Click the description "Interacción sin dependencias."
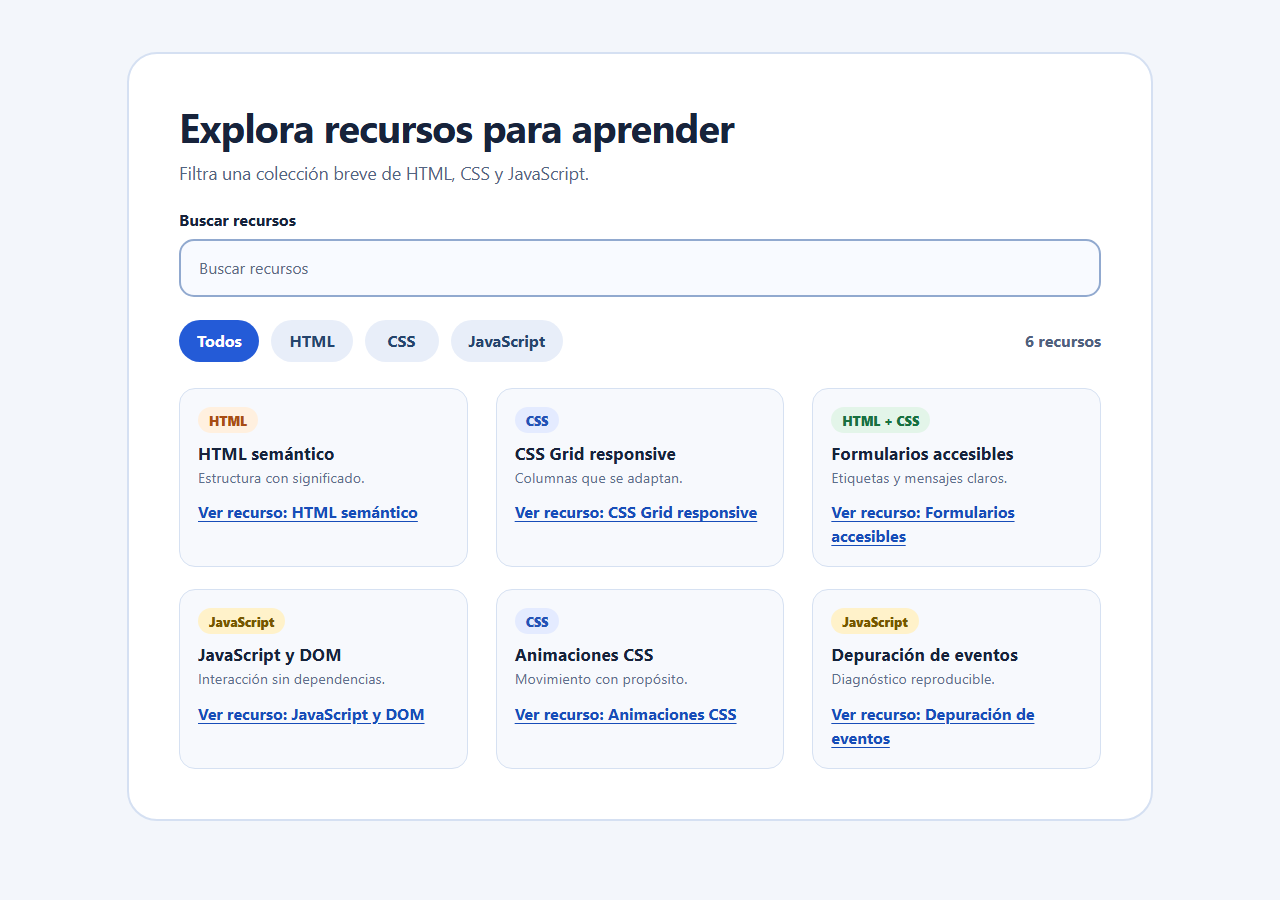Viewport: 1280px width, 900px height. coord(292,679)
